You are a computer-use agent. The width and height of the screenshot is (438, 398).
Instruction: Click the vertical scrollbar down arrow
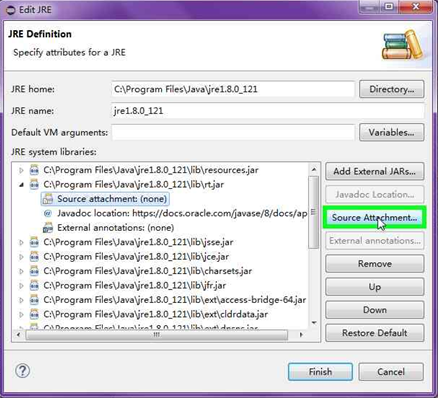tap(314, 322)
